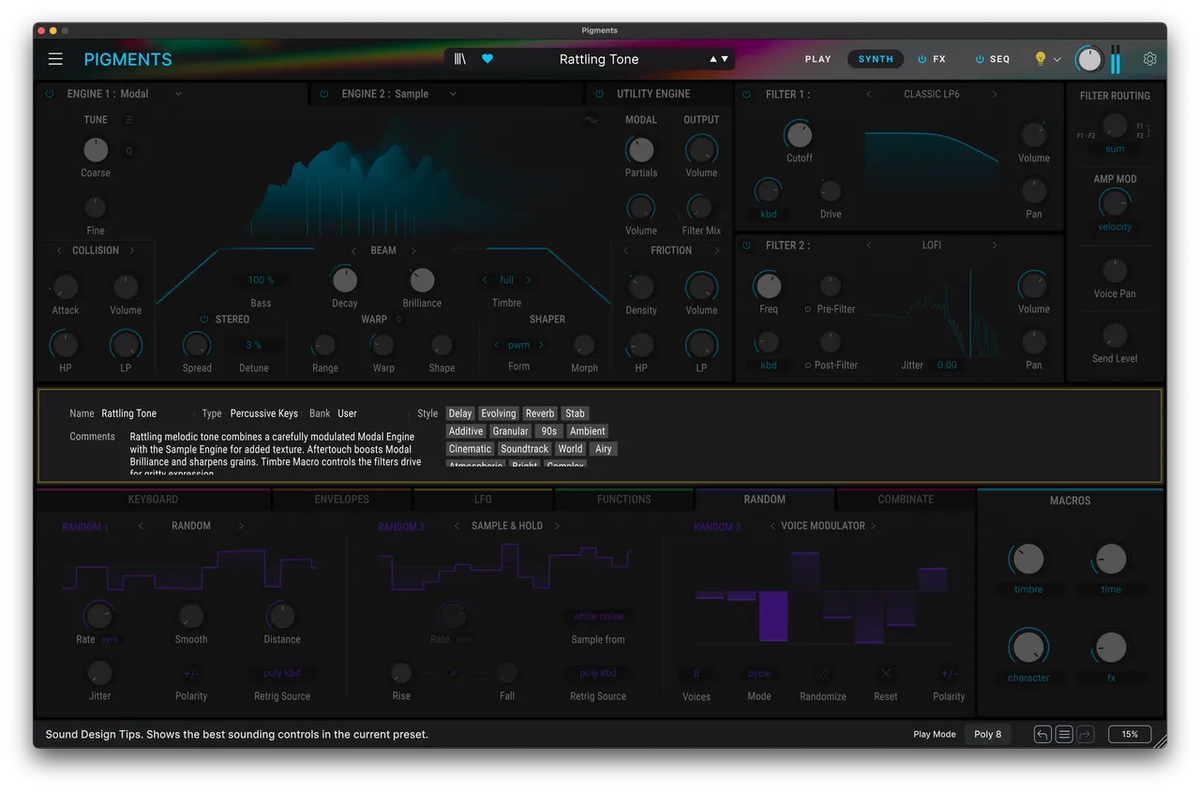This screenshot has width=1200, height=792.
Task: Open the Sample from white noise selector
Action: click(598, 617)
